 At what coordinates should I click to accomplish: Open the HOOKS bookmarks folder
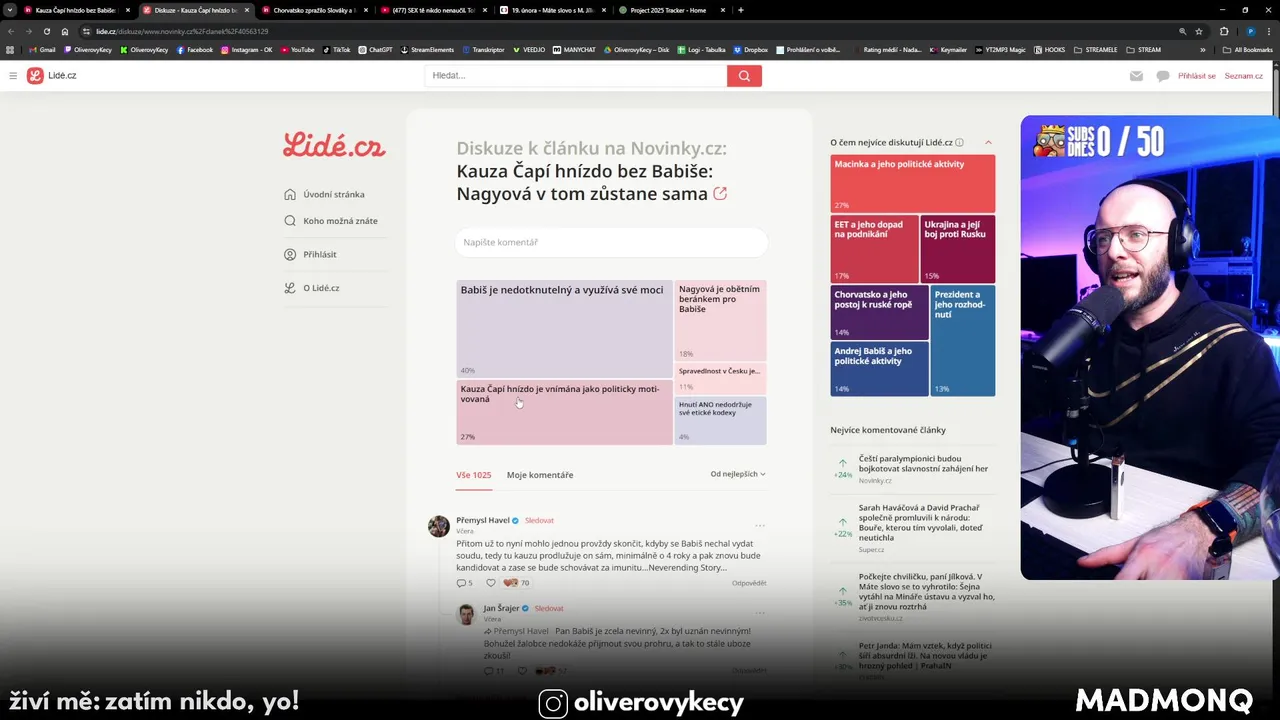click(x=1049, y=49)
